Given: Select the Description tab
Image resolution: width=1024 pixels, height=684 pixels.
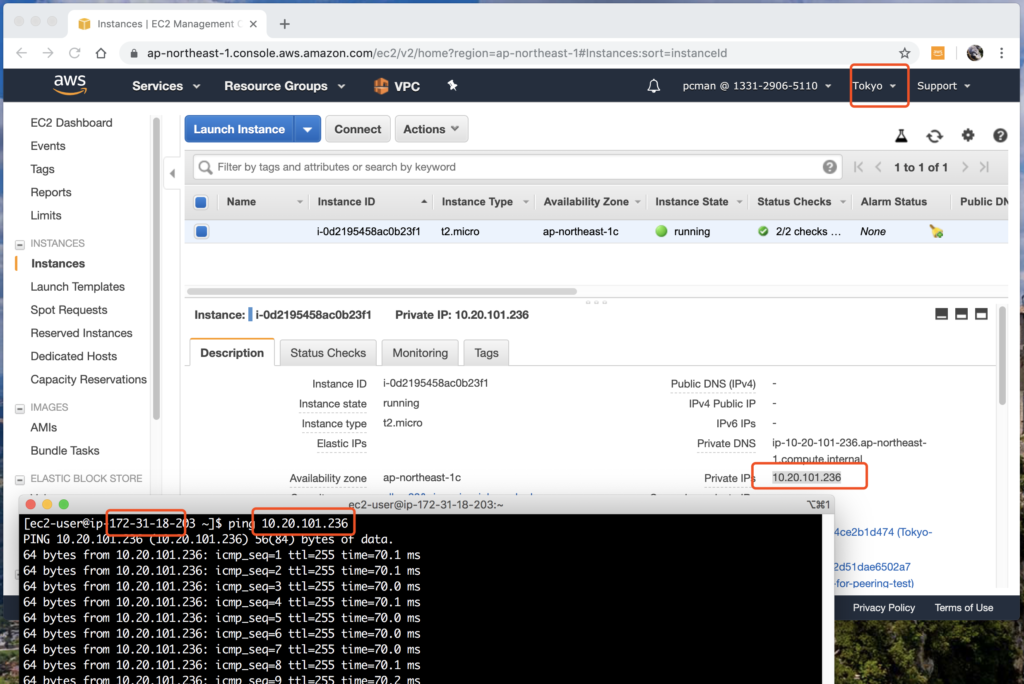Looking at the screenshot, I should 232,353.
